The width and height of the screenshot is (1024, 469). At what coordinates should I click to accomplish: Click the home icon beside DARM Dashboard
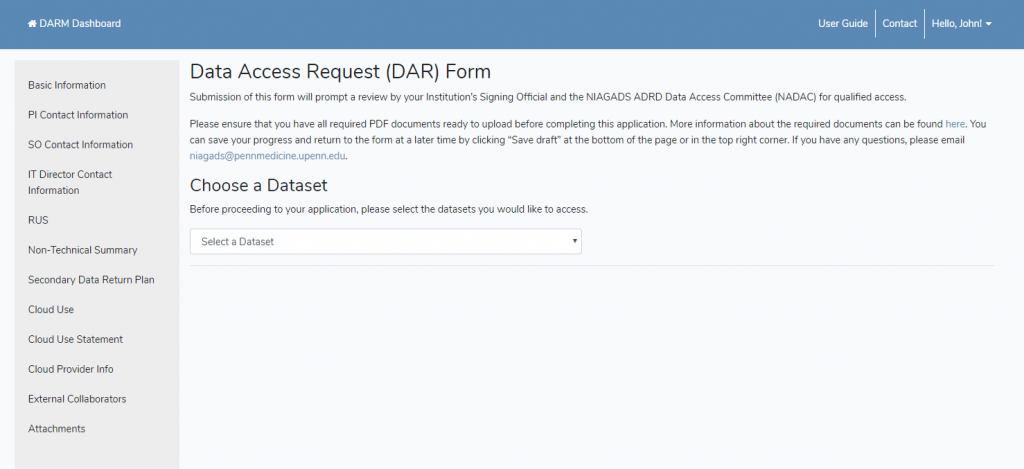(x=31, y=23)
